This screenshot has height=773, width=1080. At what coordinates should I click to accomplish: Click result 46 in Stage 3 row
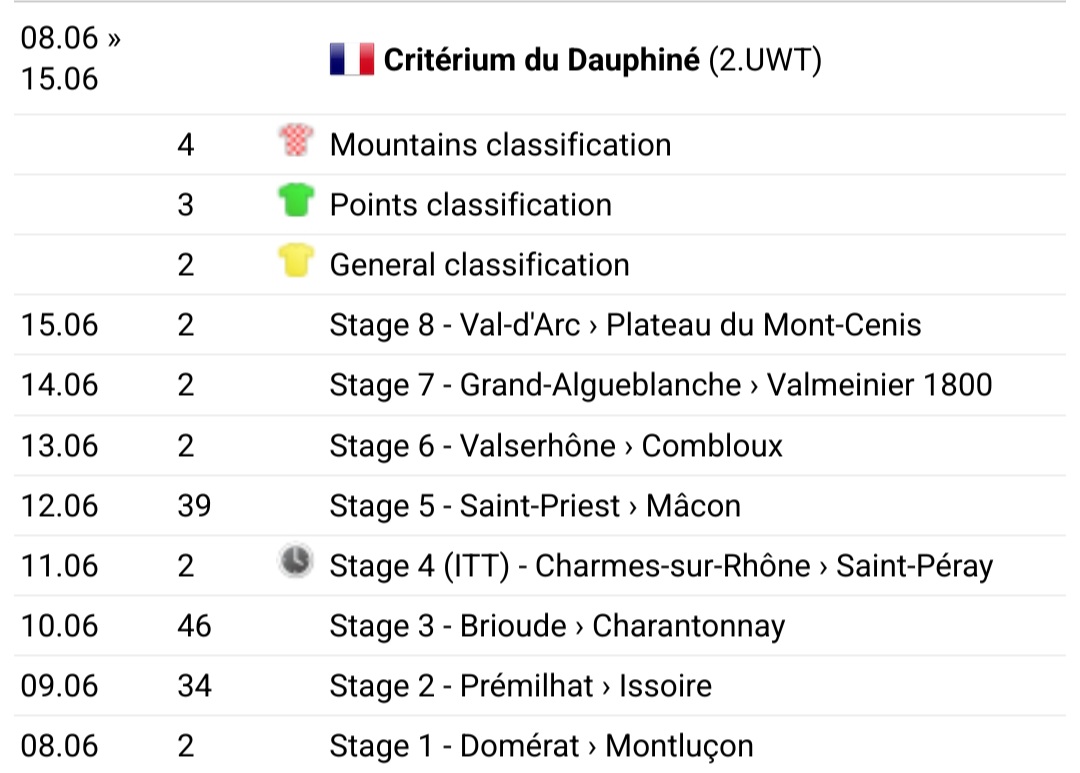[x=194, y=626]
